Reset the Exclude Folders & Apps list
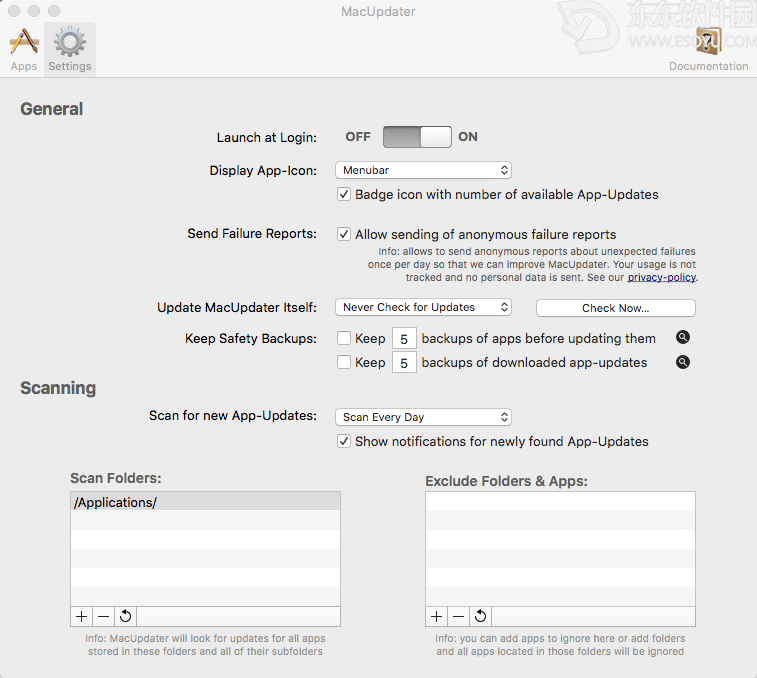The image size is (757, 678). tap(480, 617)
